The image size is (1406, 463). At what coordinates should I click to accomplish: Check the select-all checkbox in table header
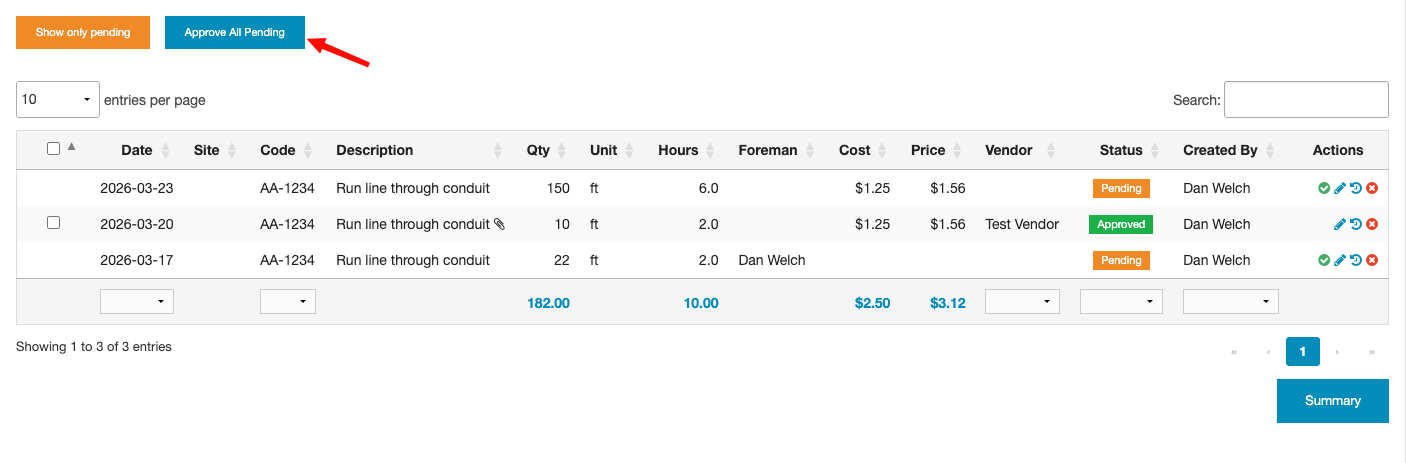click(54, 149)
